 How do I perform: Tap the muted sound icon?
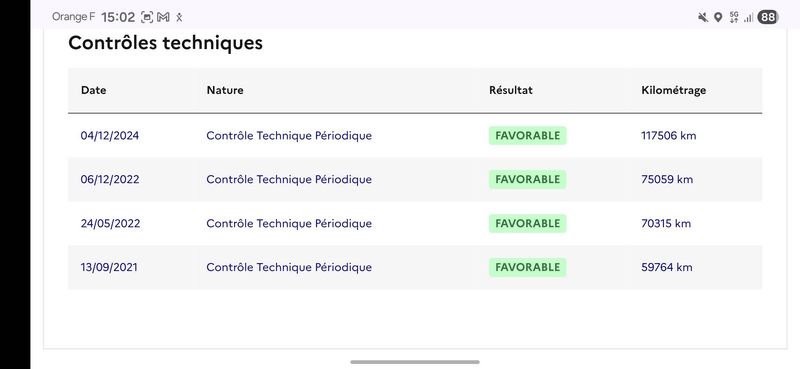[x=703, y=17]
